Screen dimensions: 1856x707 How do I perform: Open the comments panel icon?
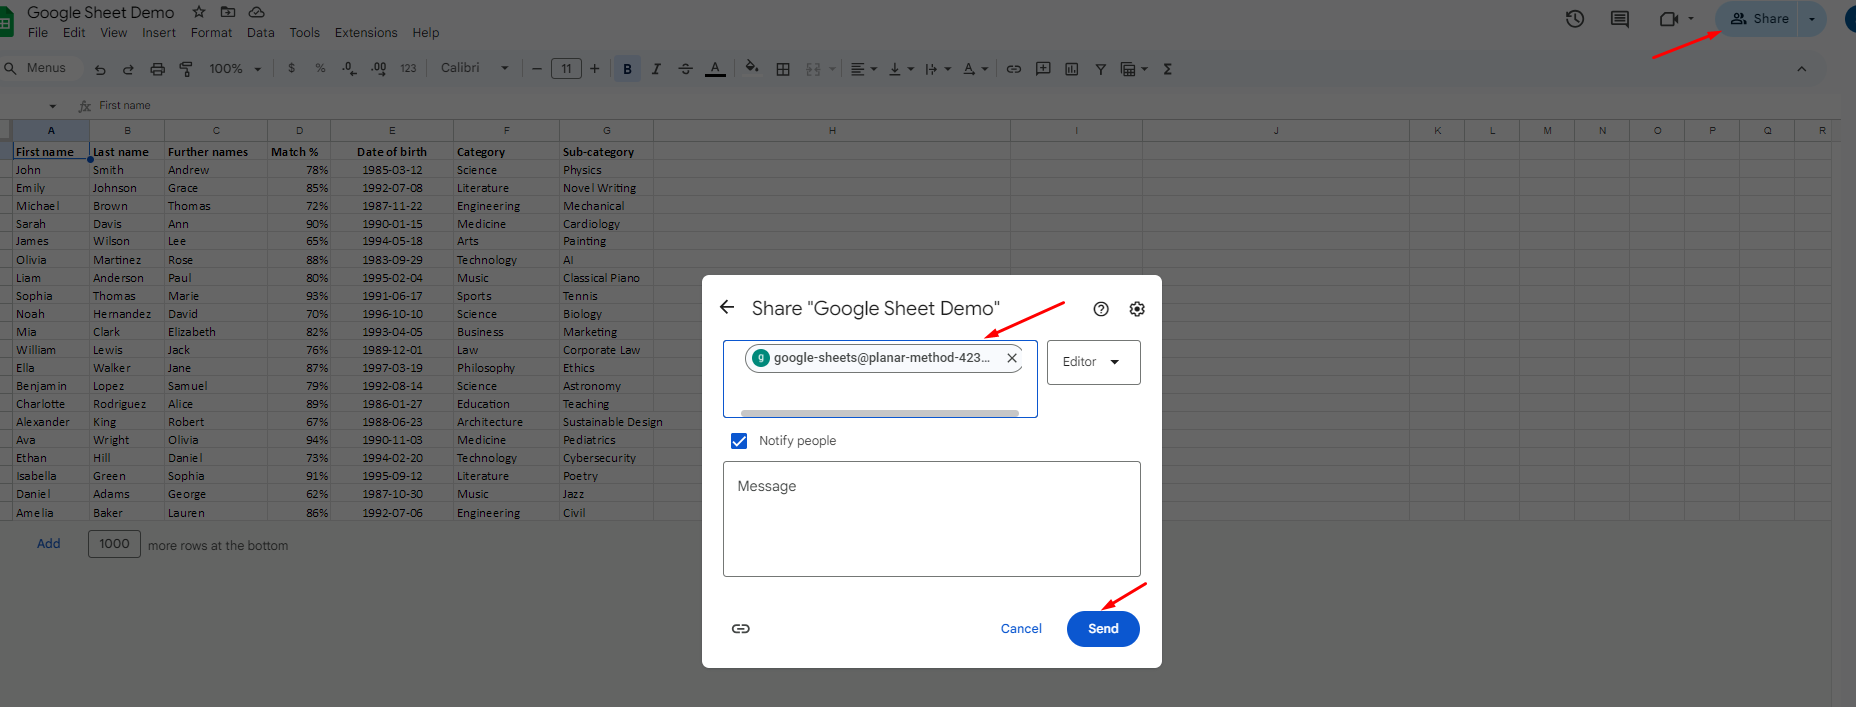tap(1620, 19)
